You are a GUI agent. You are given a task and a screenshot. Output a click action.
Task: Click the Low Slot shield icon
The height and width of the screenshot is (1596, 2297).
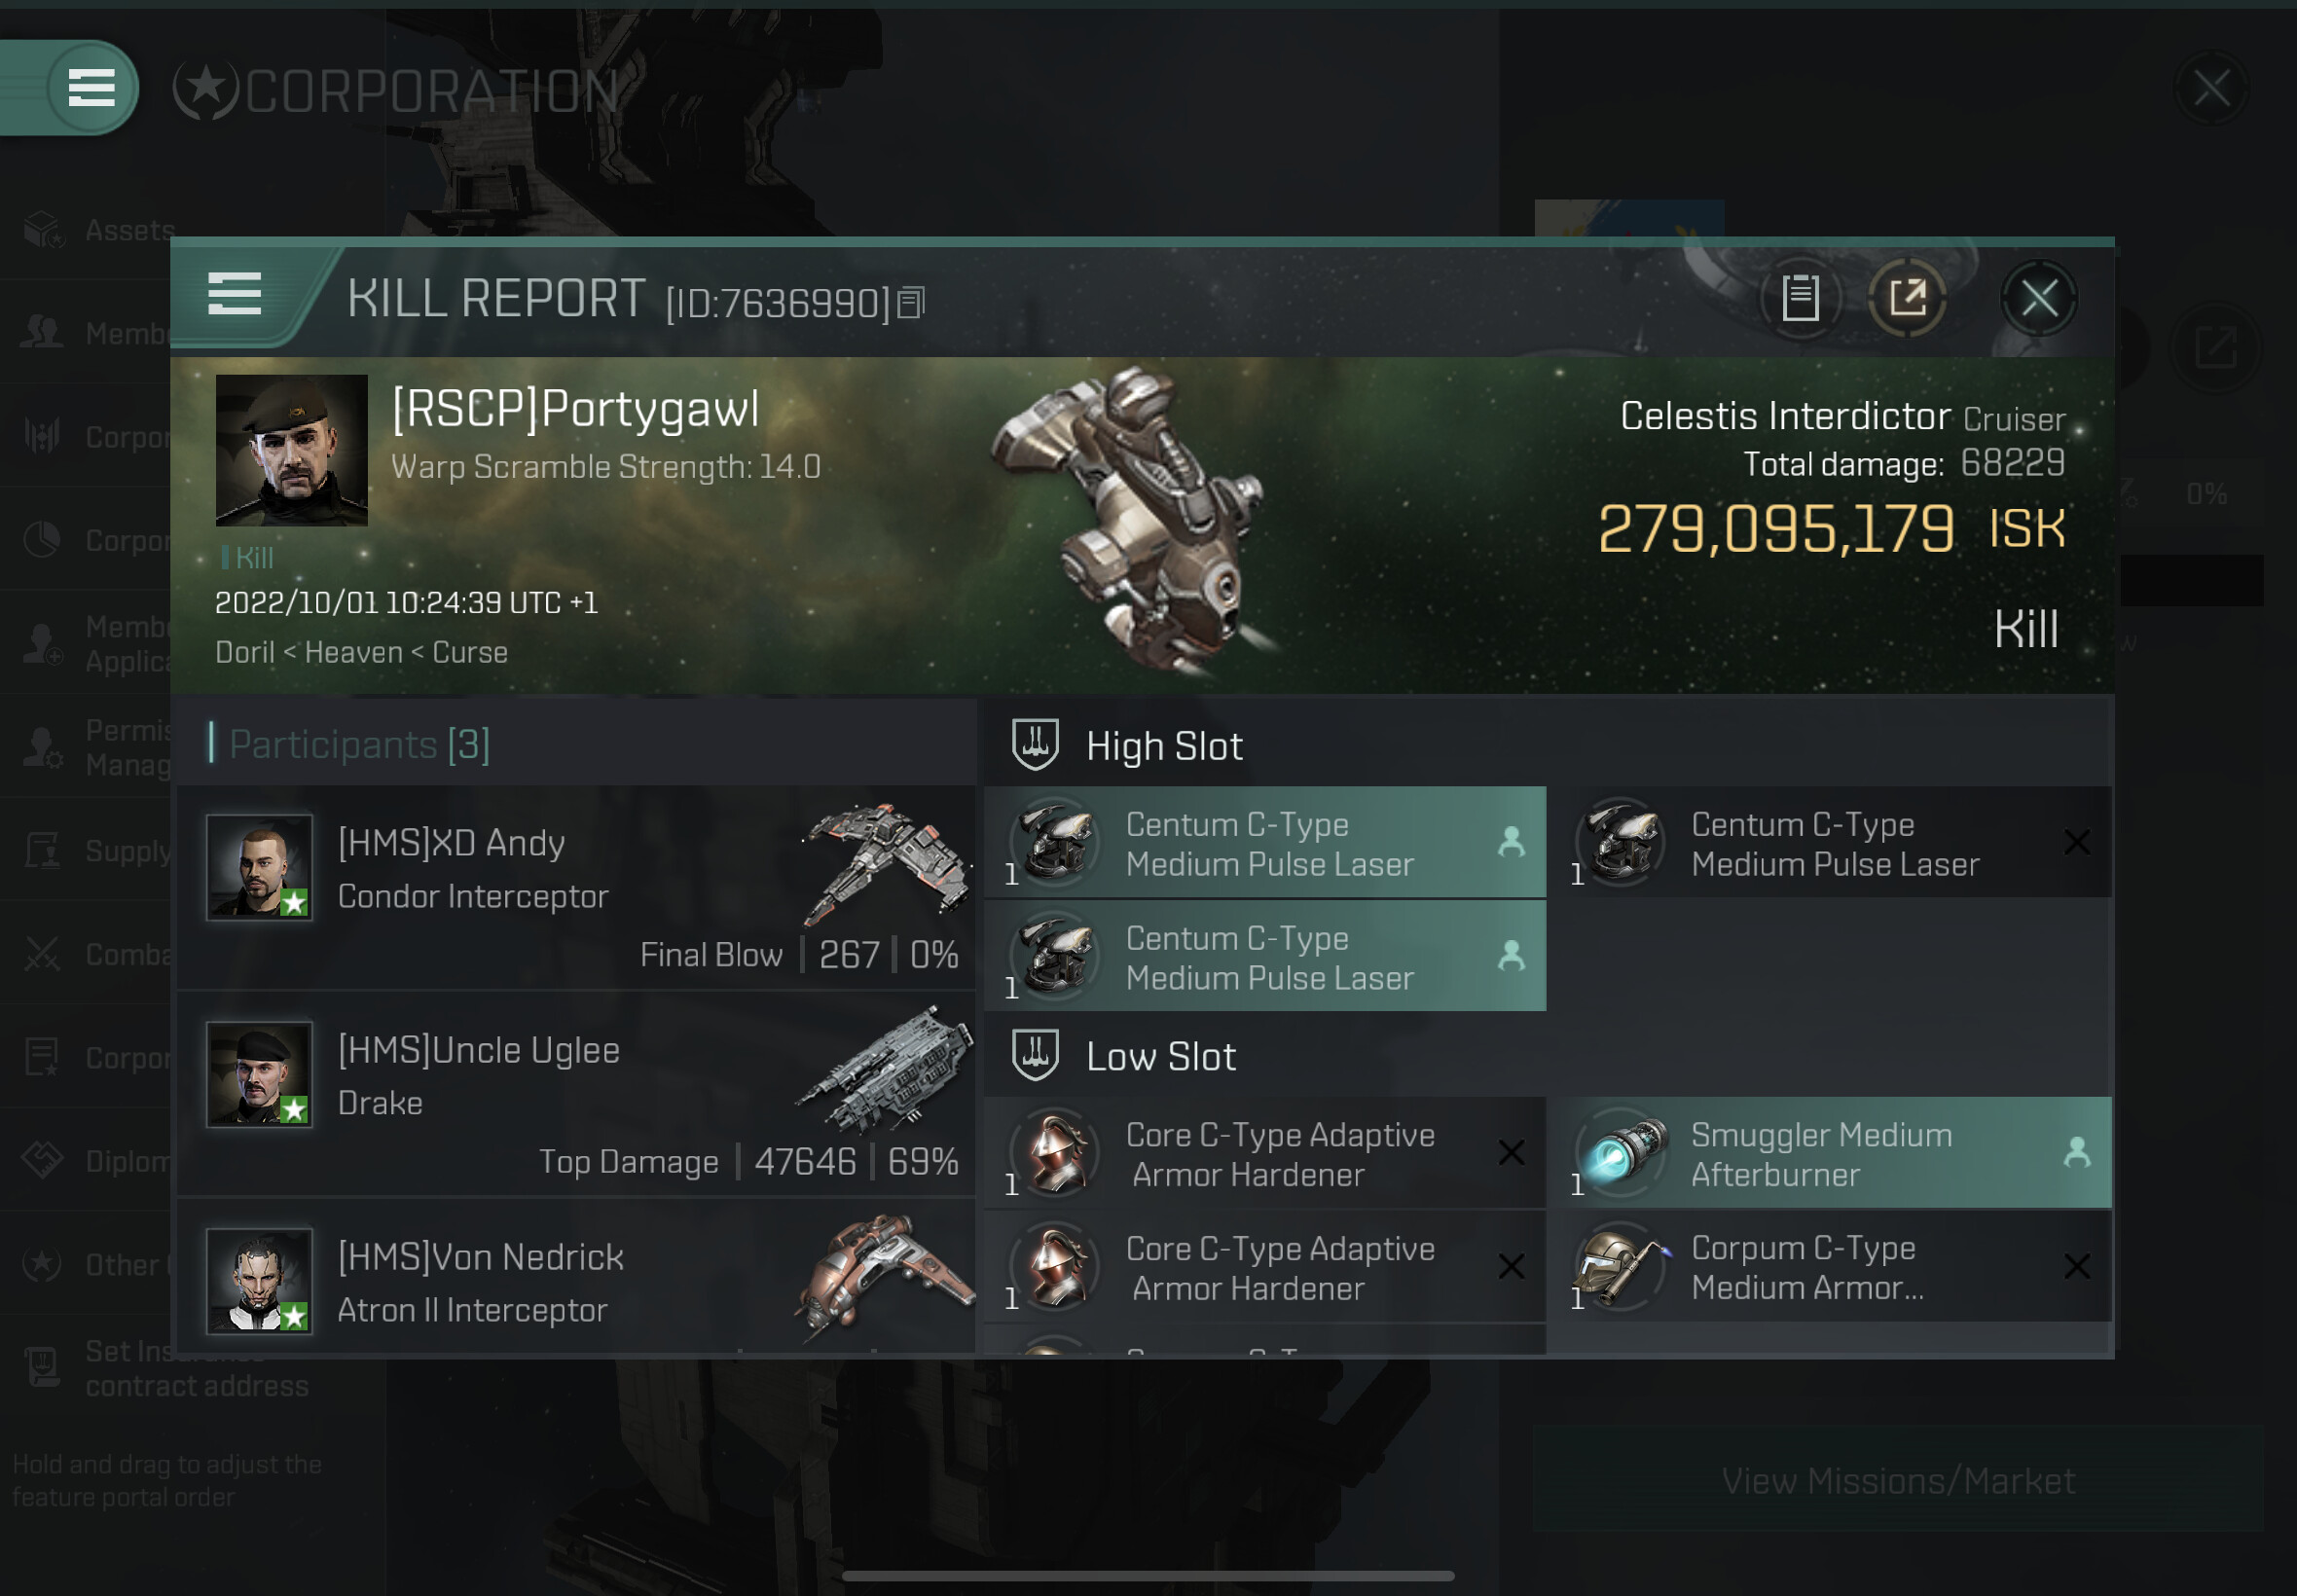[1035, 1056]
